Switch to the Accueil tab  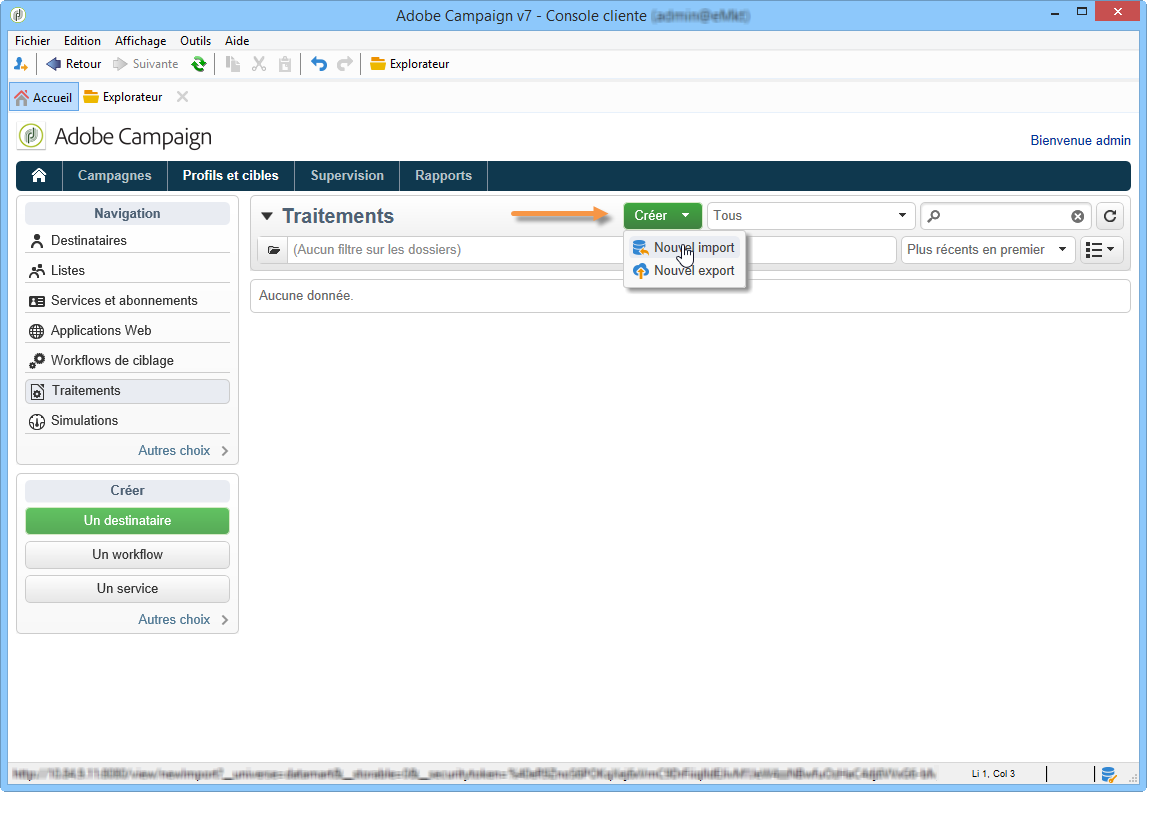[44, 97]
